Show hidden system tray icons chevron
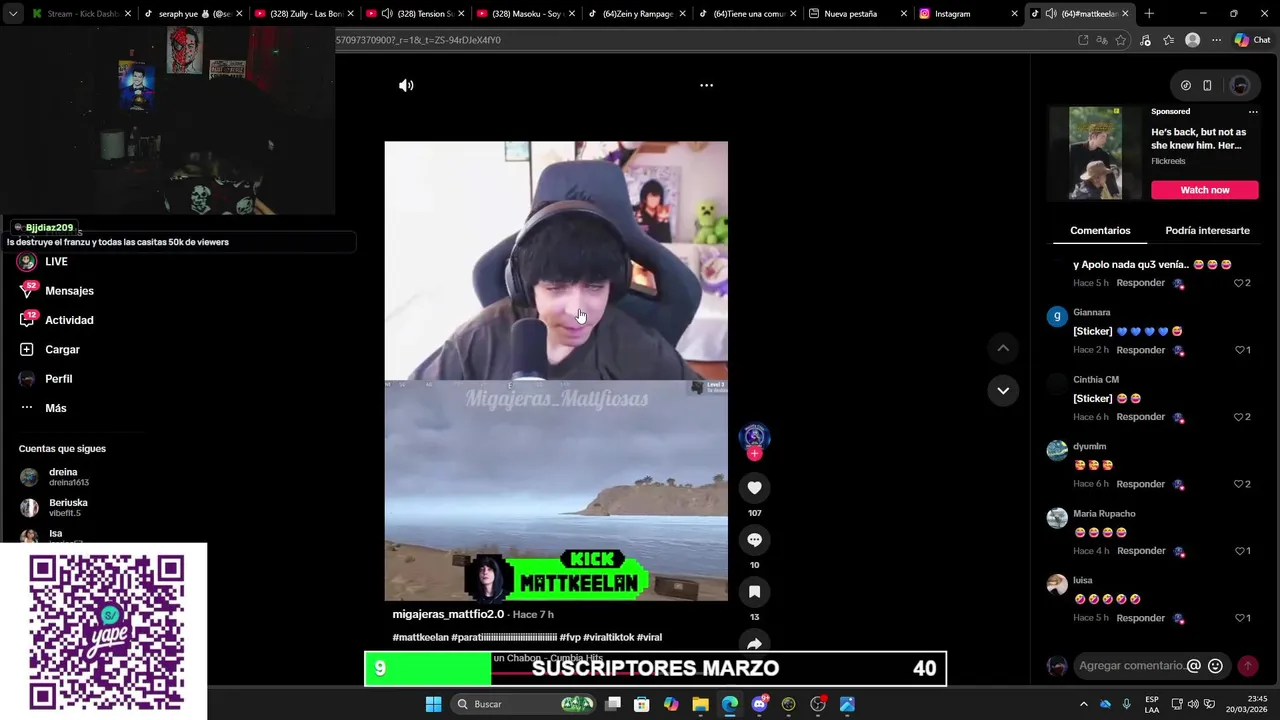 1083,704
